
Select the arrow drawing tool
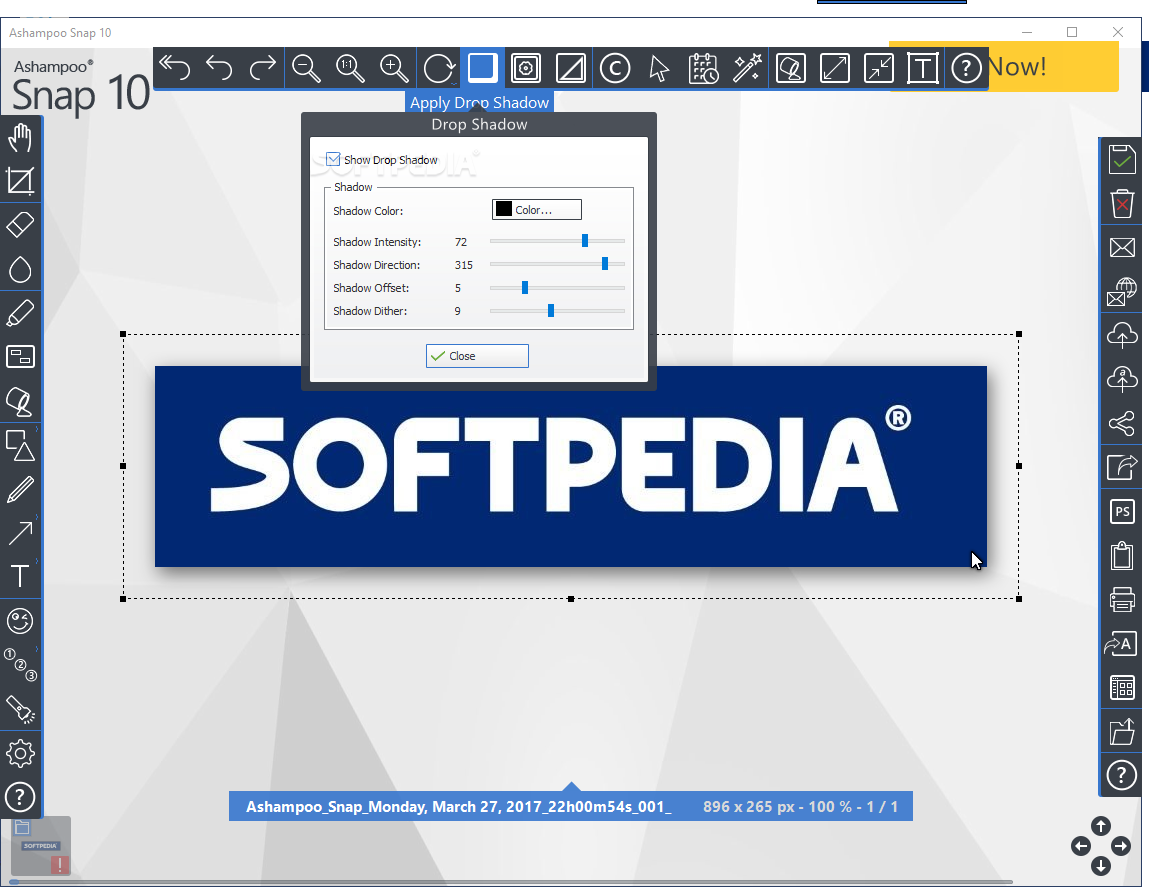click(21, 533)
